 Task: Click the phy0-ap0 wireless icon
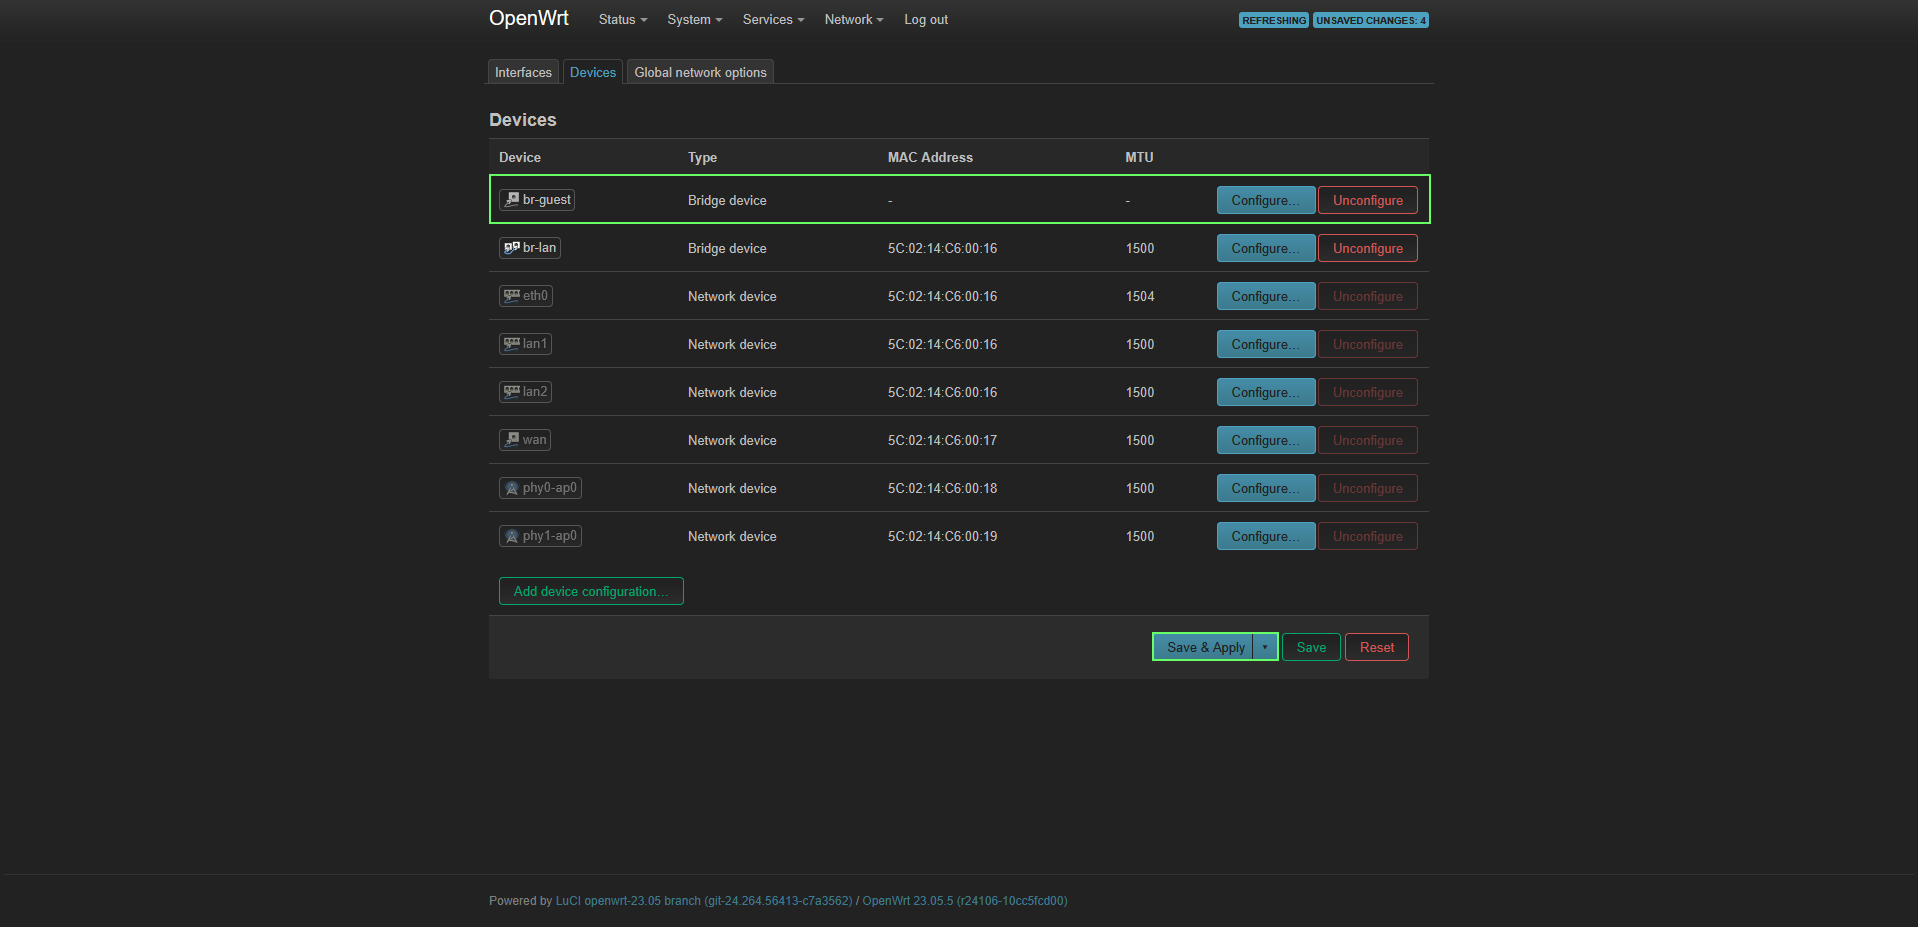(x=512, y=488)
